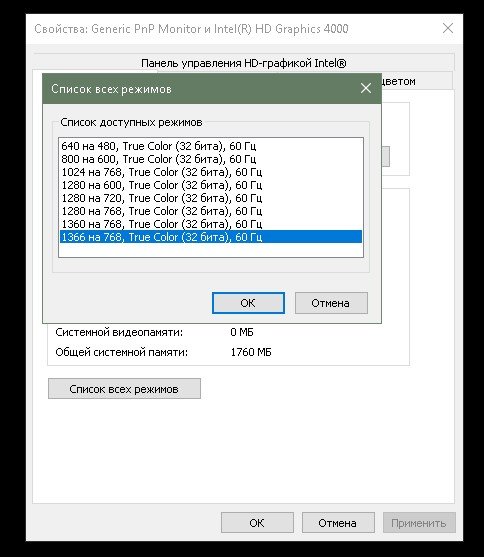This screenshot has width=484, height=557.
Task: Close the Список всех режимов dialog
Action: (366, 88)
